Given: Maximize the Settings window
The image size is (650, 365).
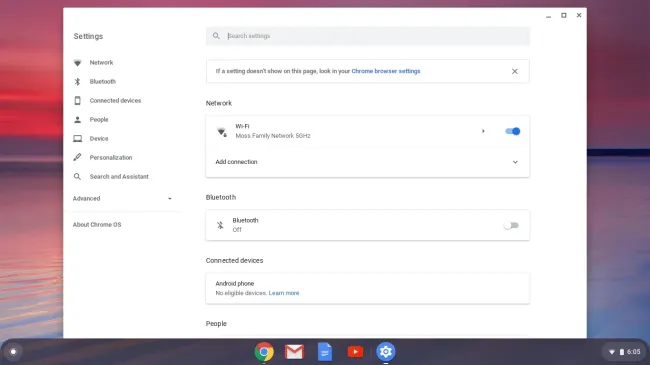Looking at the screenshot, I should point(564,15).
